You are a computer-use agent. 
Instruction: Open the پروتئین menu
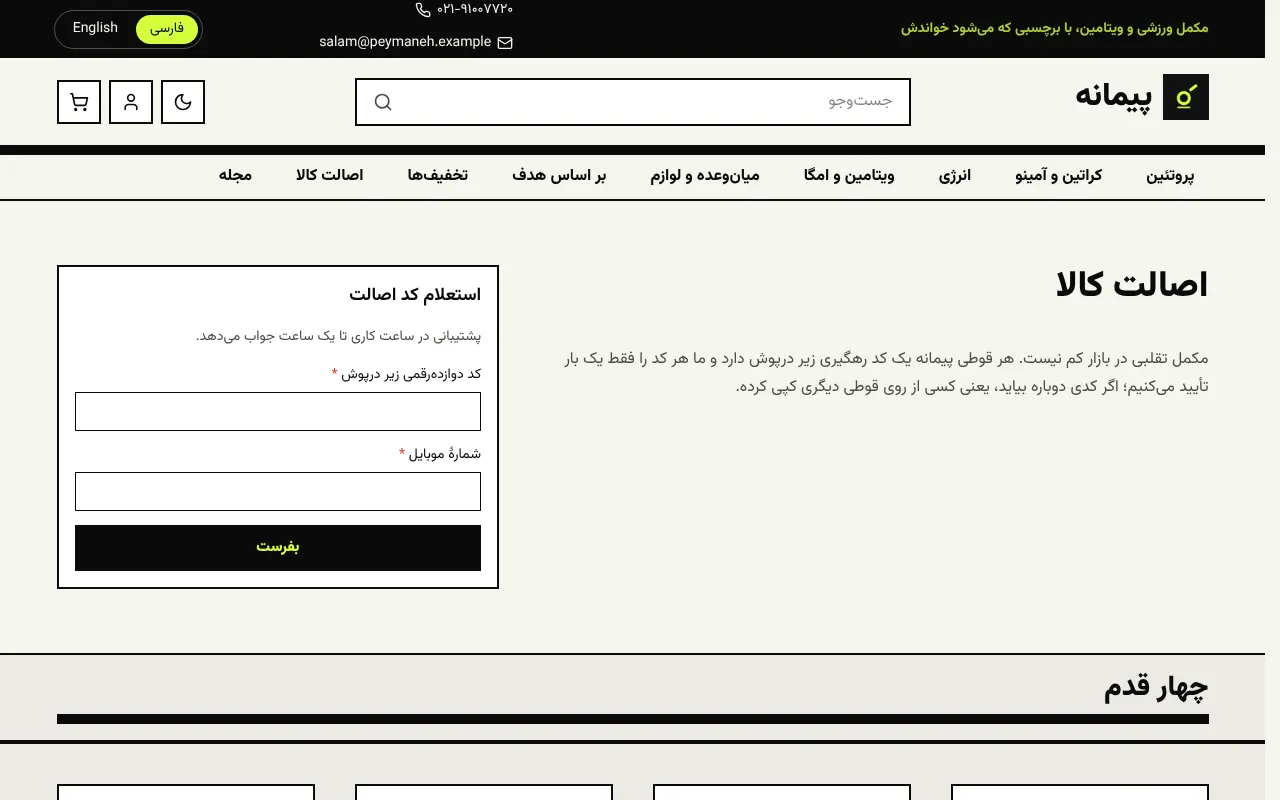1170,176
